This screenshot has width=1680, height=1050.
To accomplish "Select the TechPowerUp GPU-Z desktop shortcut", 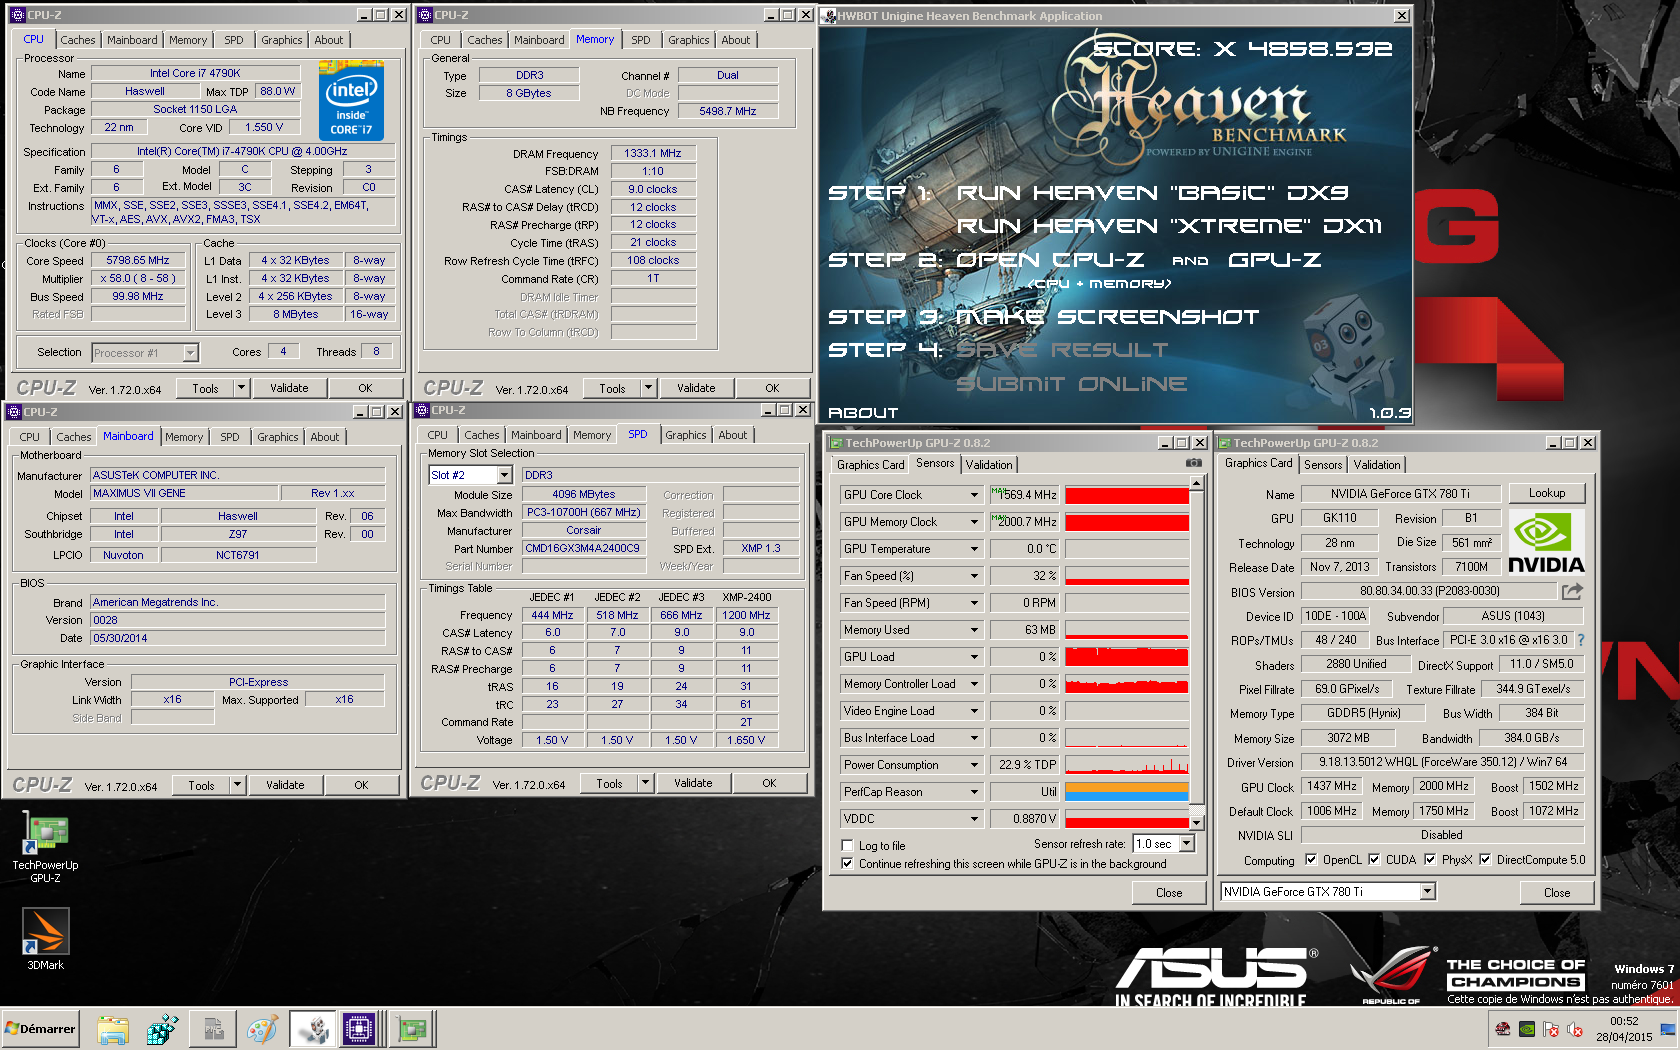I will point(45,847).
